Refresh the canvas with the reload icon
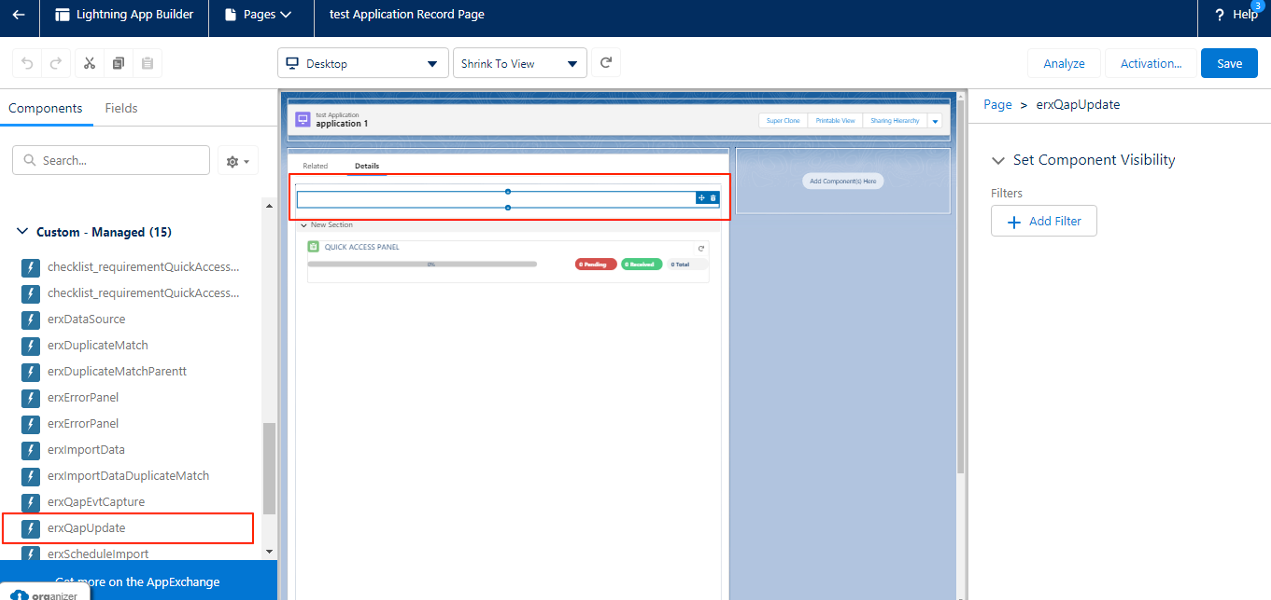Viewport: 1271px width, 600px height. [606, 63]
